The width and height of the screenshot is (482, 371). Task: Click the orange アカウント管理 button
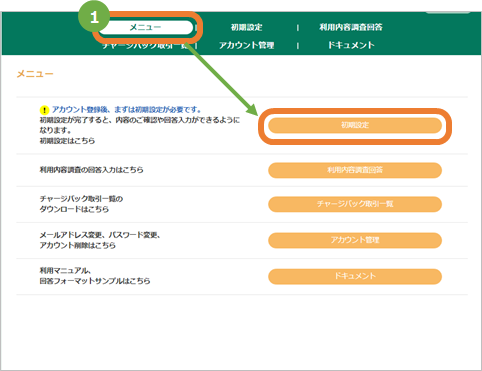coord(355,240)
